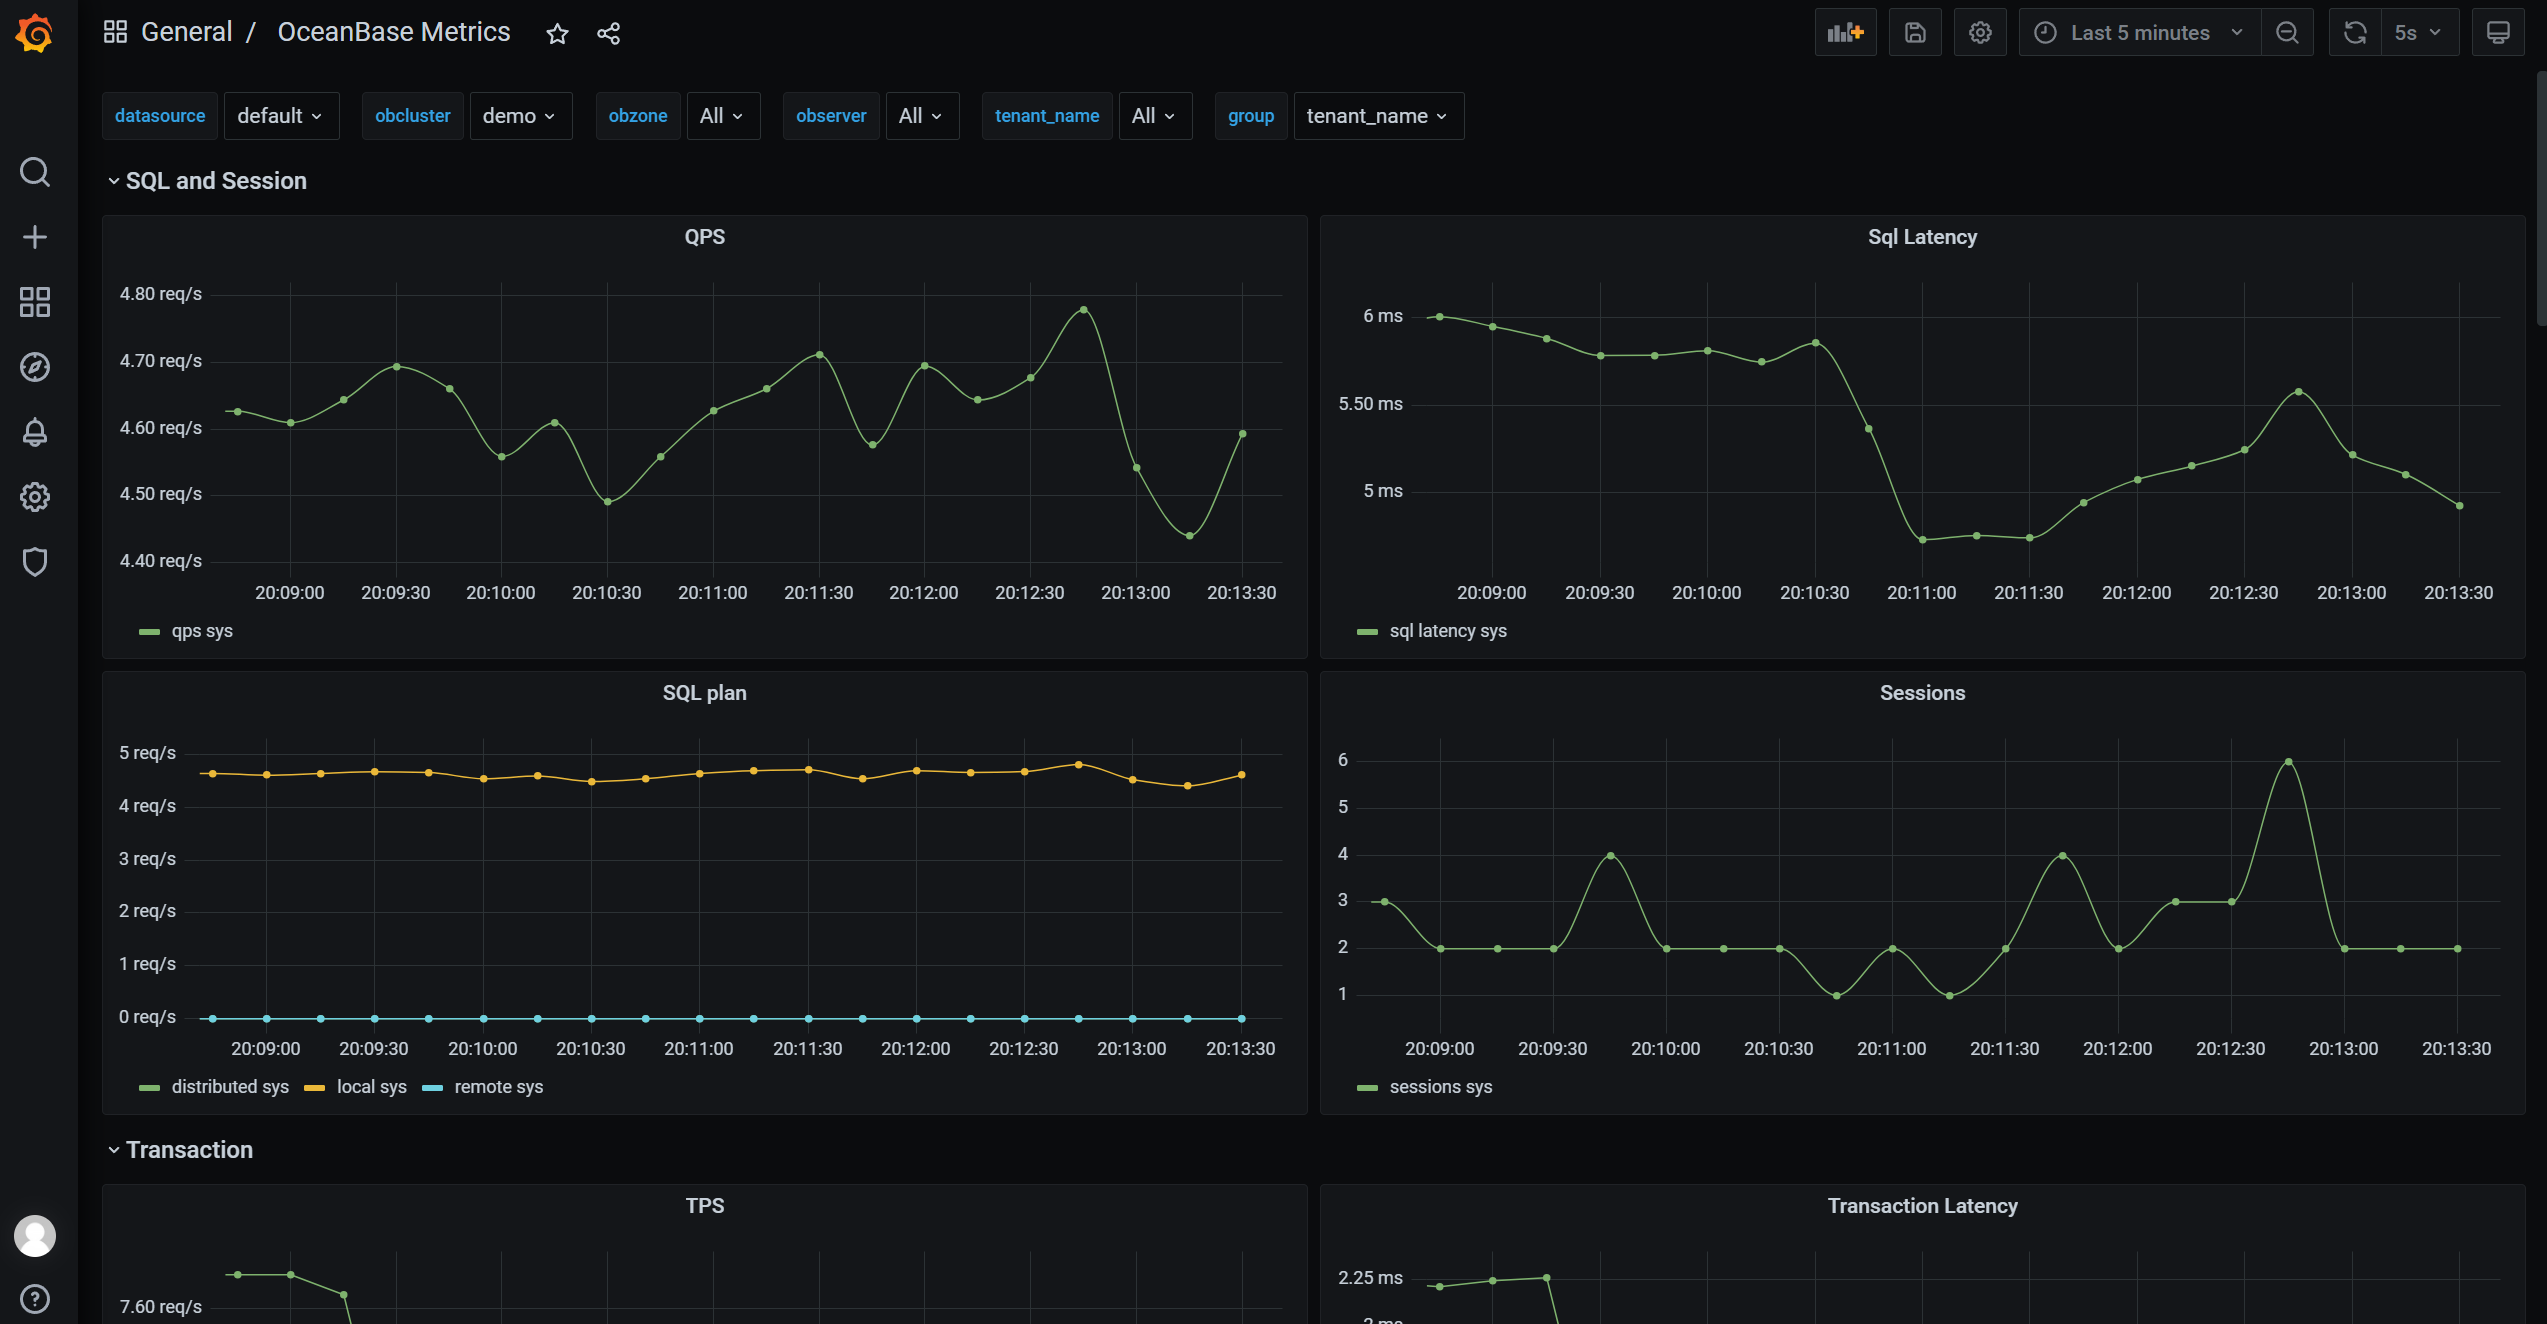This screenshot has width=2547, height=1324.
Task: Open the Sessions panel title menu
Action: click(1922, 693)
